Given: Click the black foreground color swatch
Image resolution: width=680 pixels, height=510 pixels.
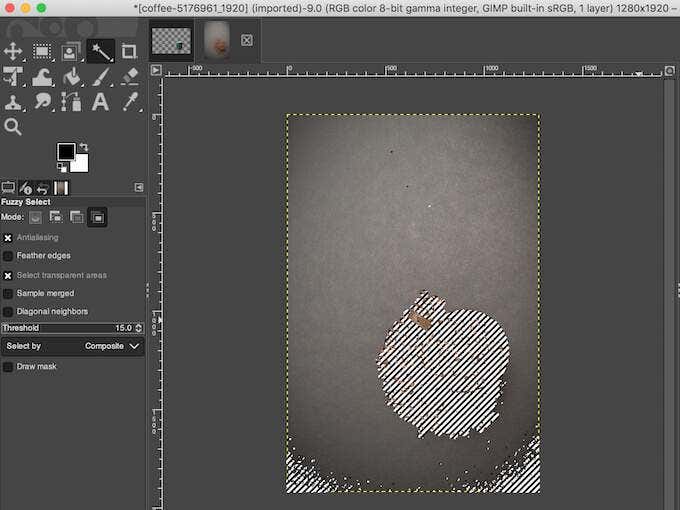Looking at the screenshot, I should tap(66, 152).
